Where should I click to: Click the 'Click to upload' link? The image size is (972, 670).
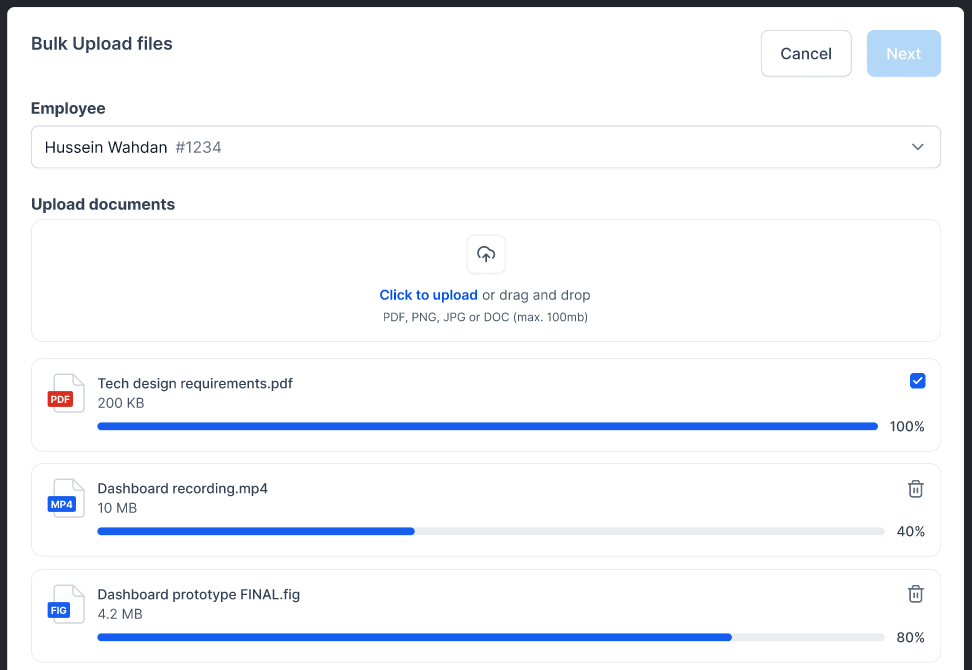pos(428,295)
